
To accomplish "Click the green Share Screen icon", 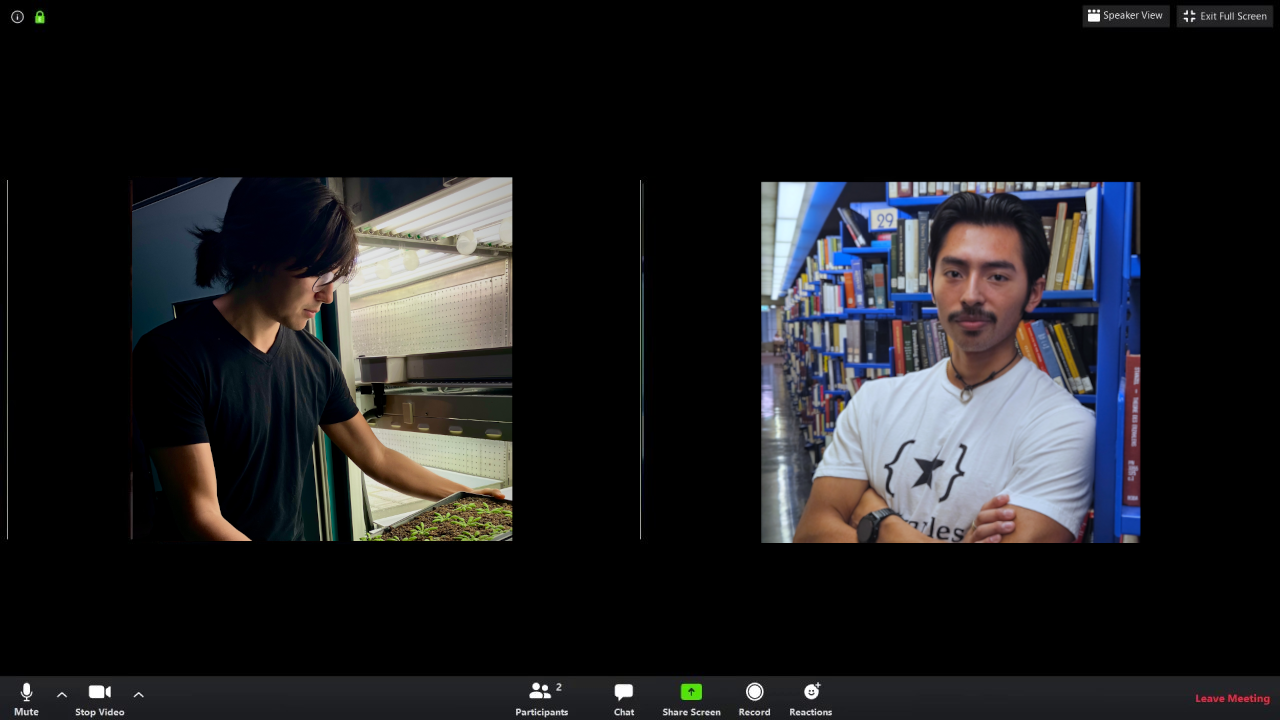I will (691, 691).
